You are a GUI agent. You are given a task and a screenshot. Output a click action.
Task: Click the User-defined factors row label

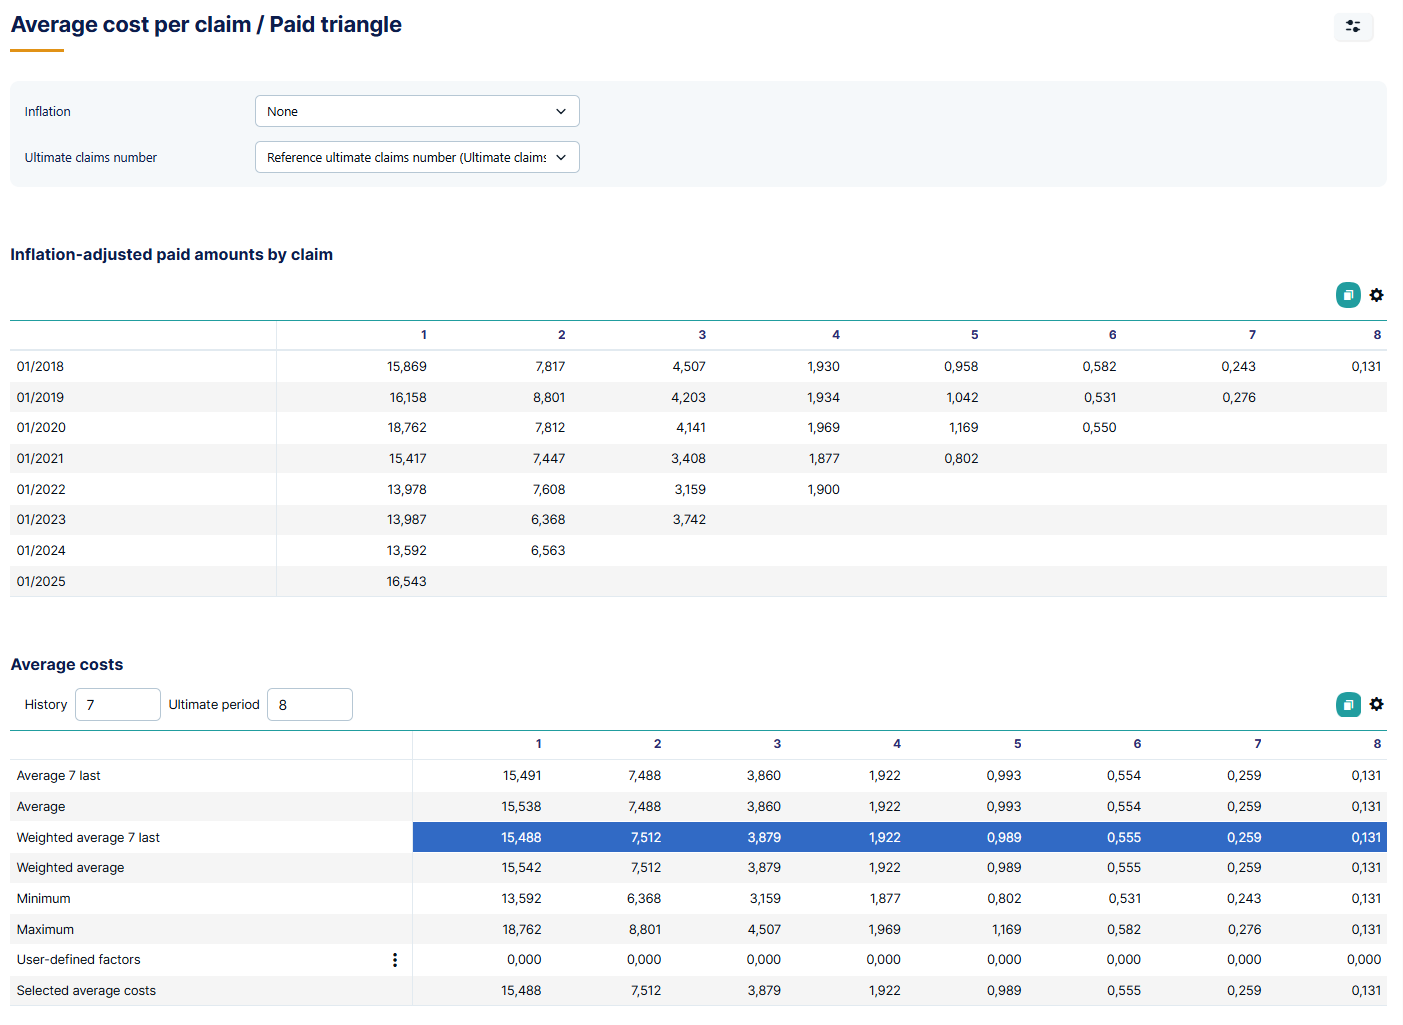[79, 959]
